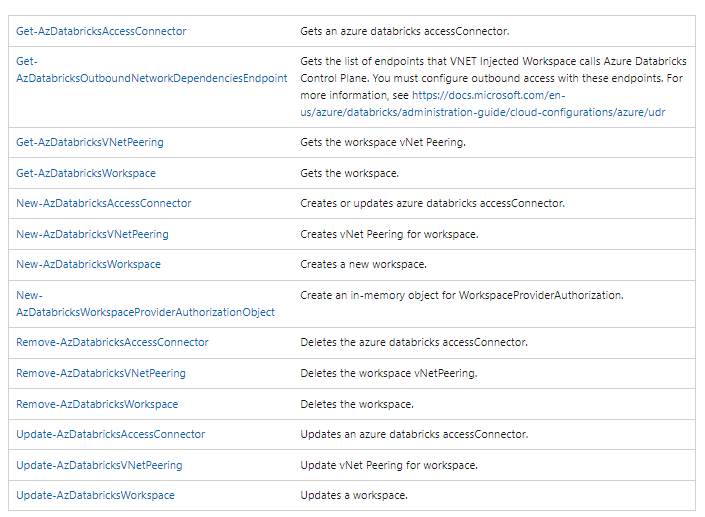Follow the docs.microsoft.com udr documentation link
This screenshot has width=705, height=517.
(482, 104)
